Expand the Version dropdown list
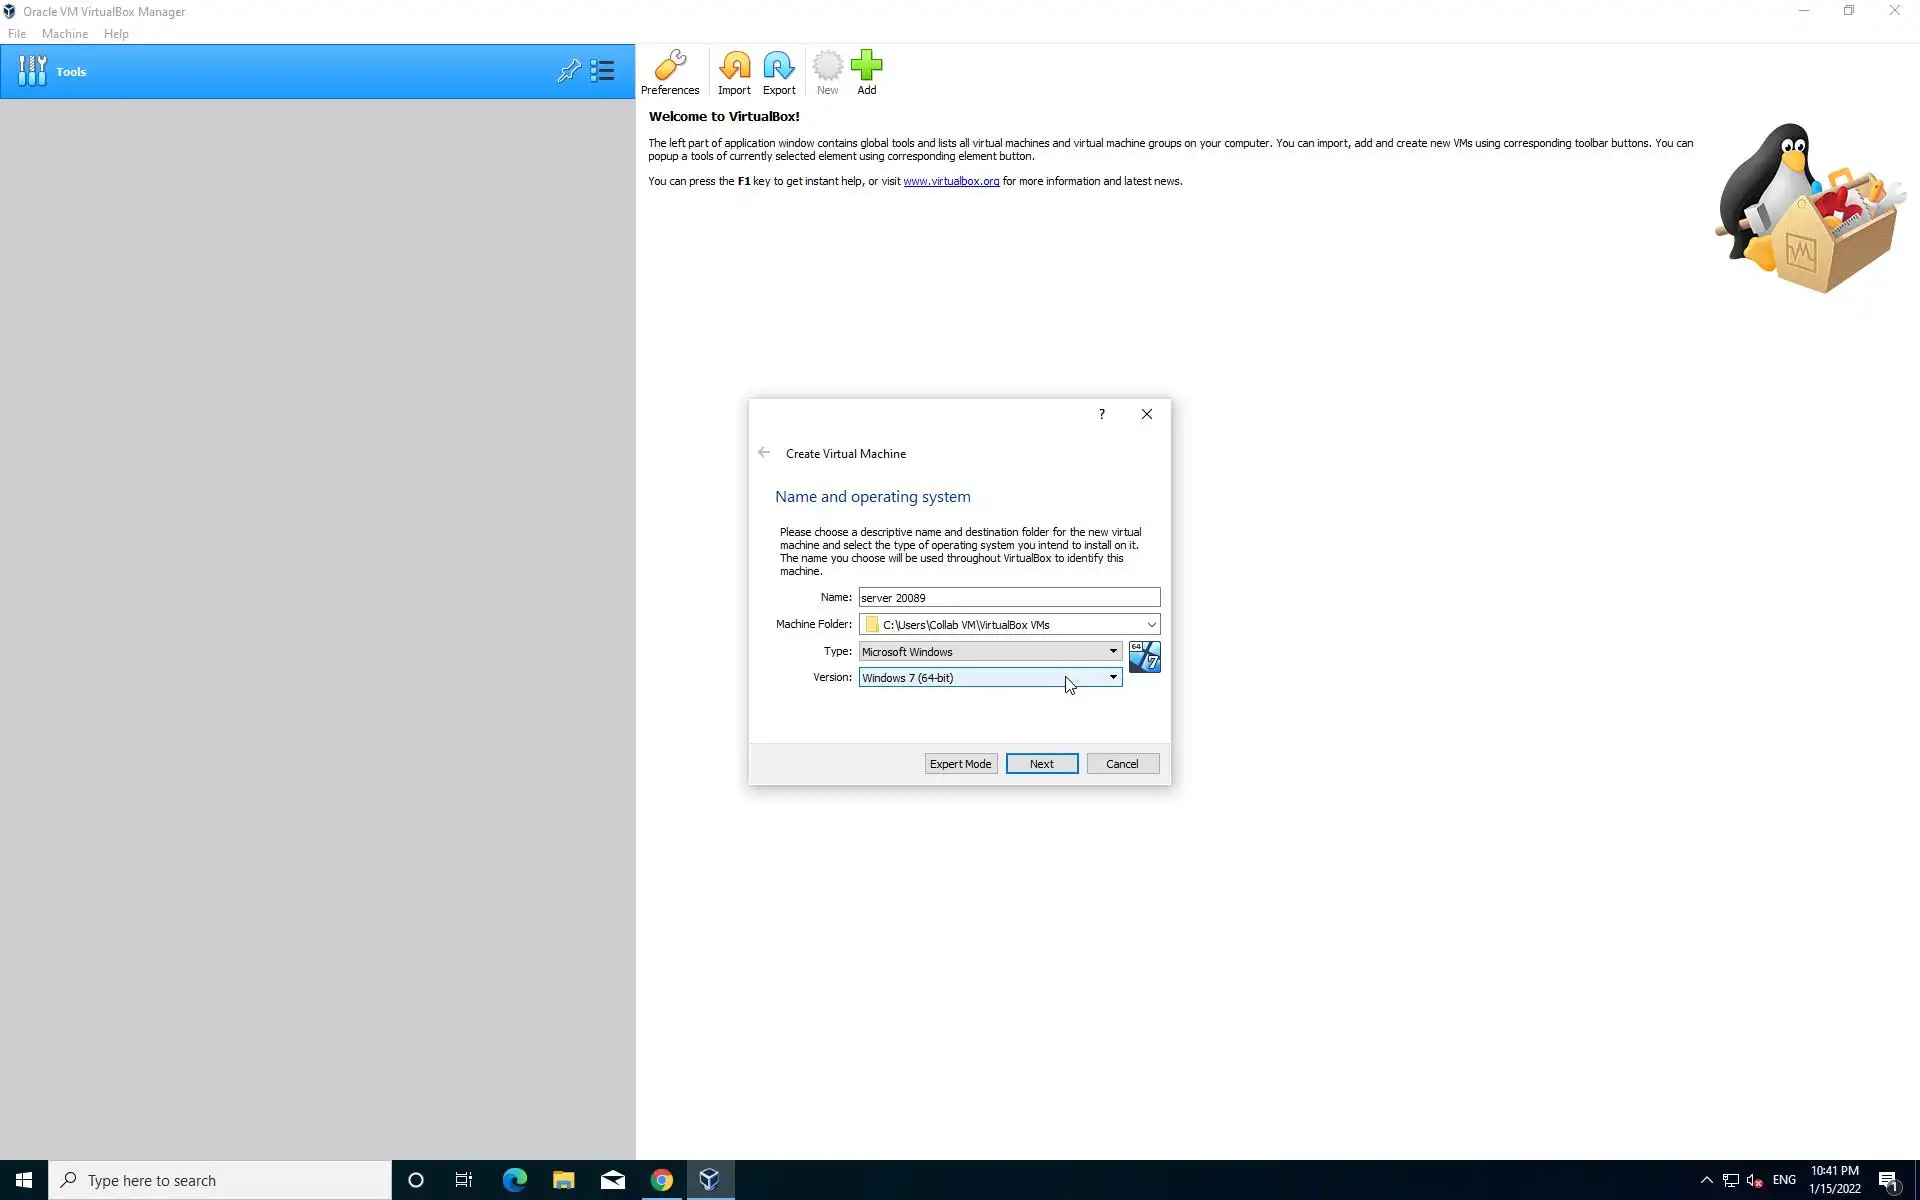 point(1112,678)
